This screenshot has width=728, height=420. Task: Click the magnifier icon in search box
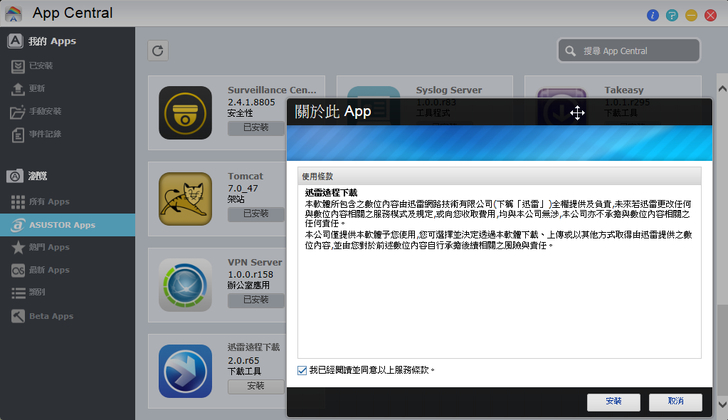pos(571,51)
